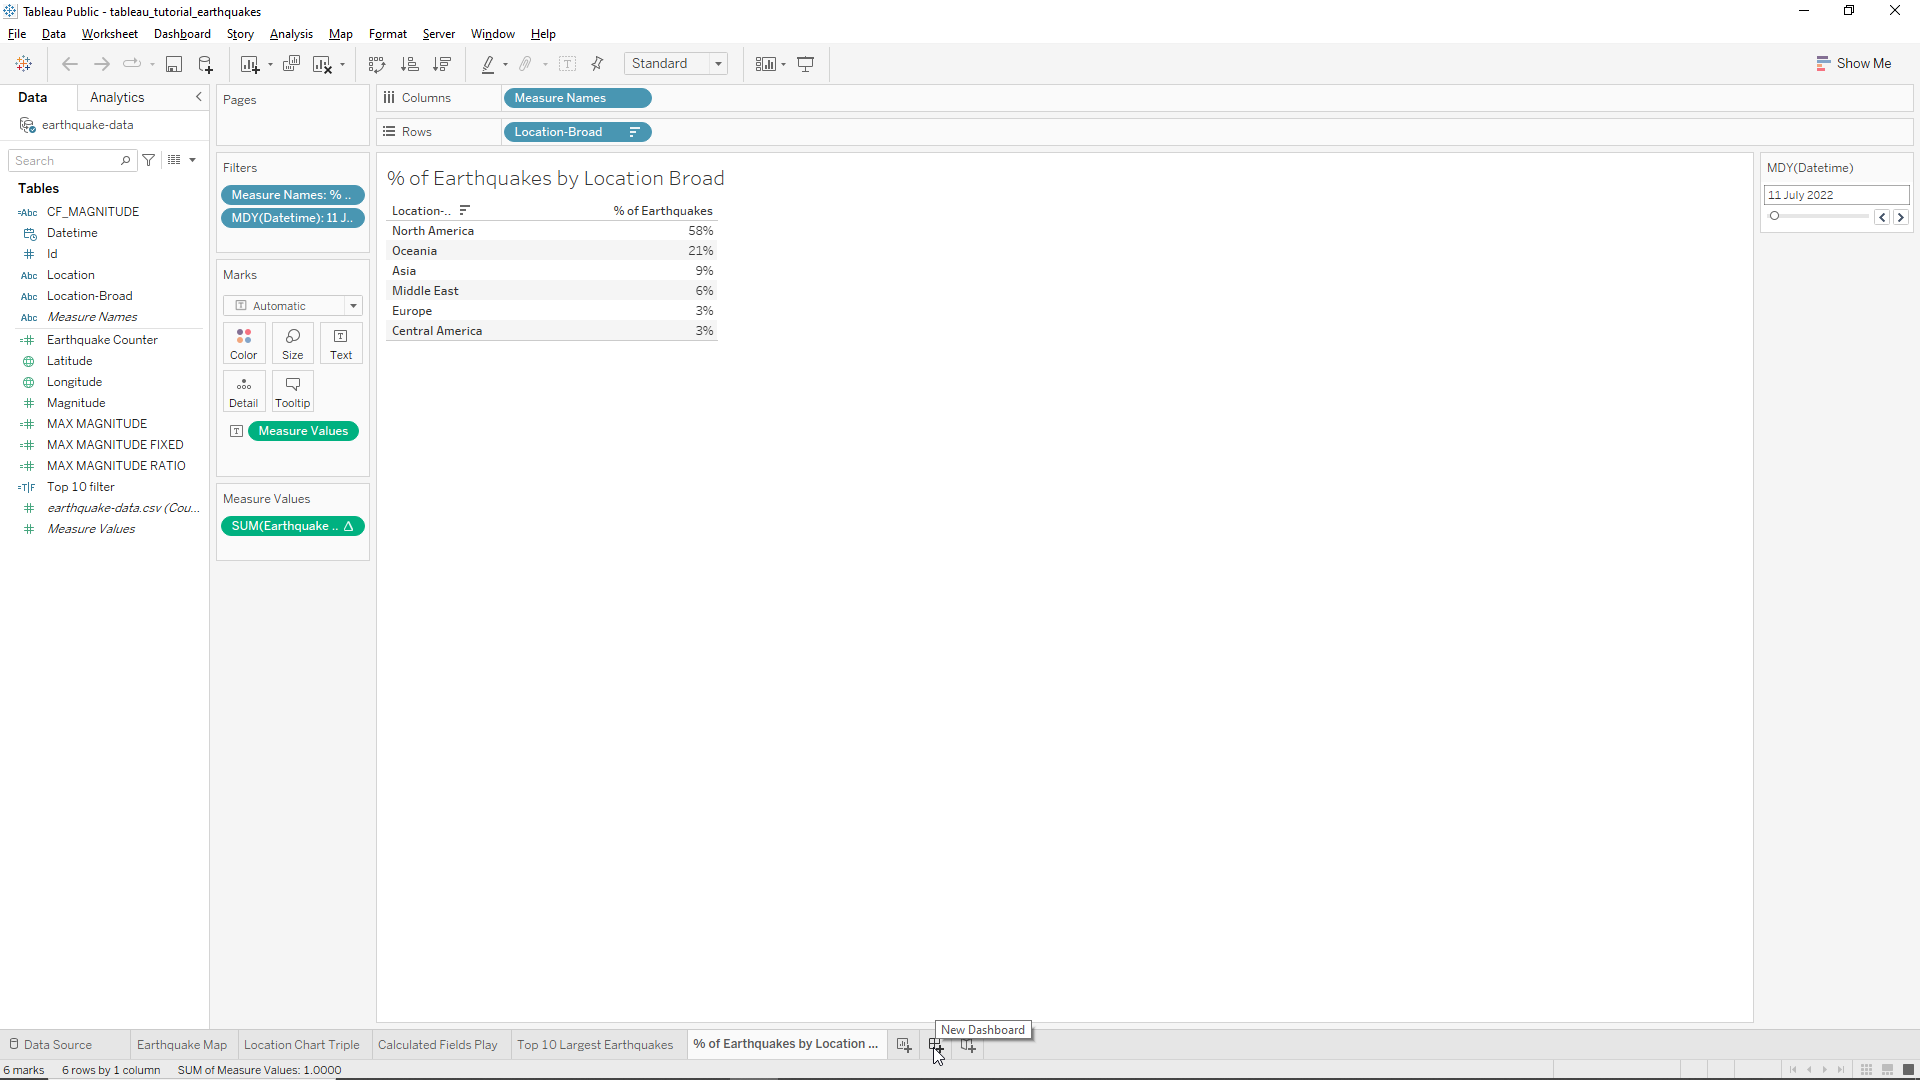This screenshot has width=1920, height=1080.
Task: Click the Tooltip mark card
Action: (x=293, y=391)
